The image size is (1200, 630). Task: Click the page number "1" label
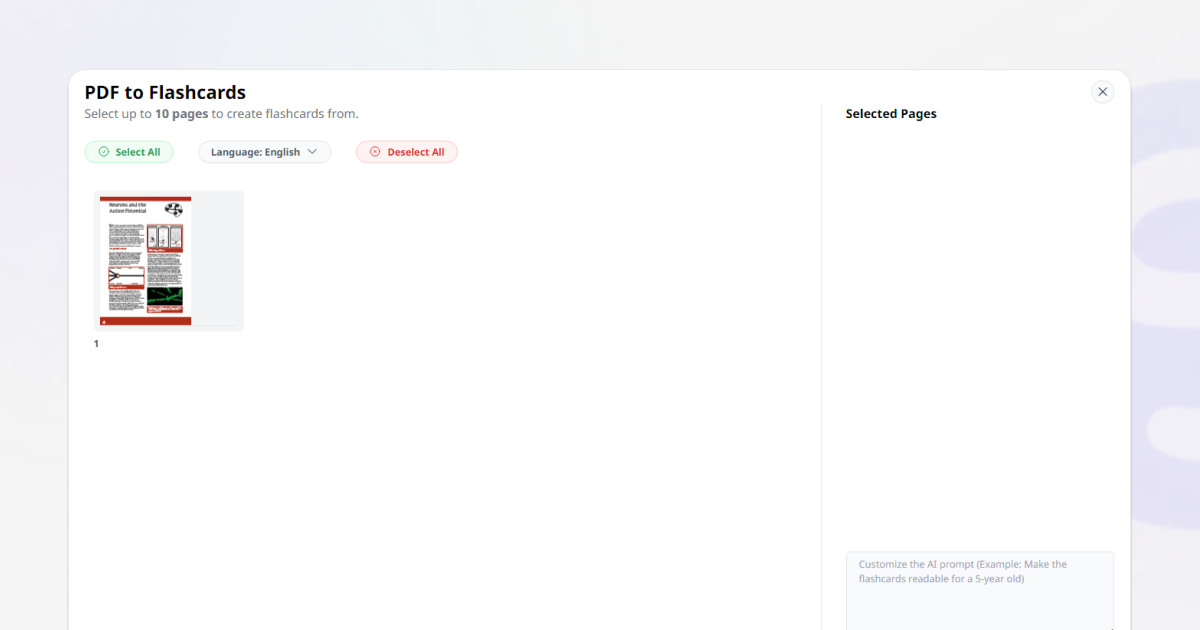(x=97, y=344)
